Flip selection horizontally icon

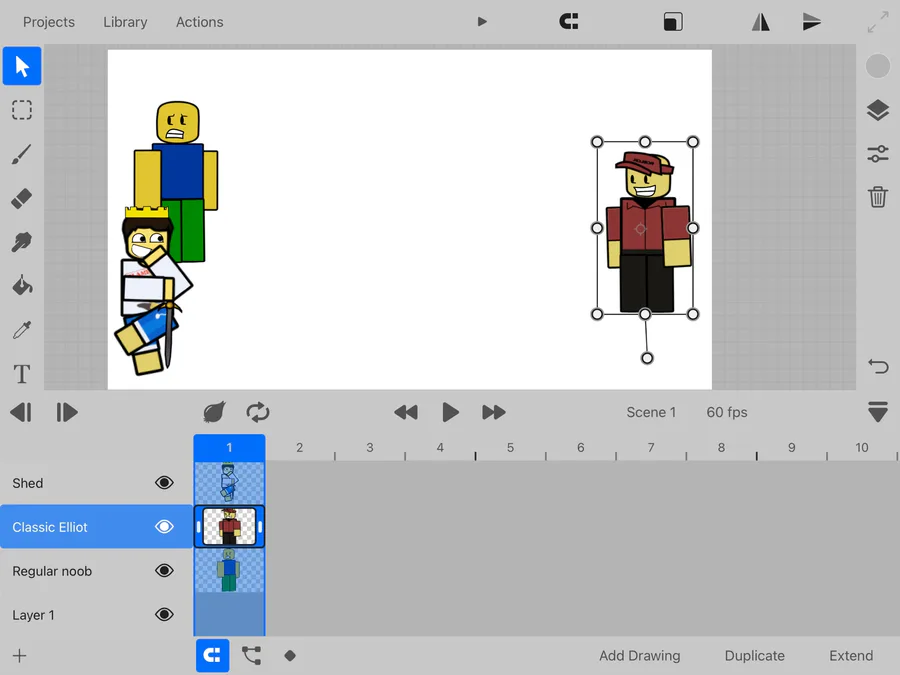click(761, 22)
